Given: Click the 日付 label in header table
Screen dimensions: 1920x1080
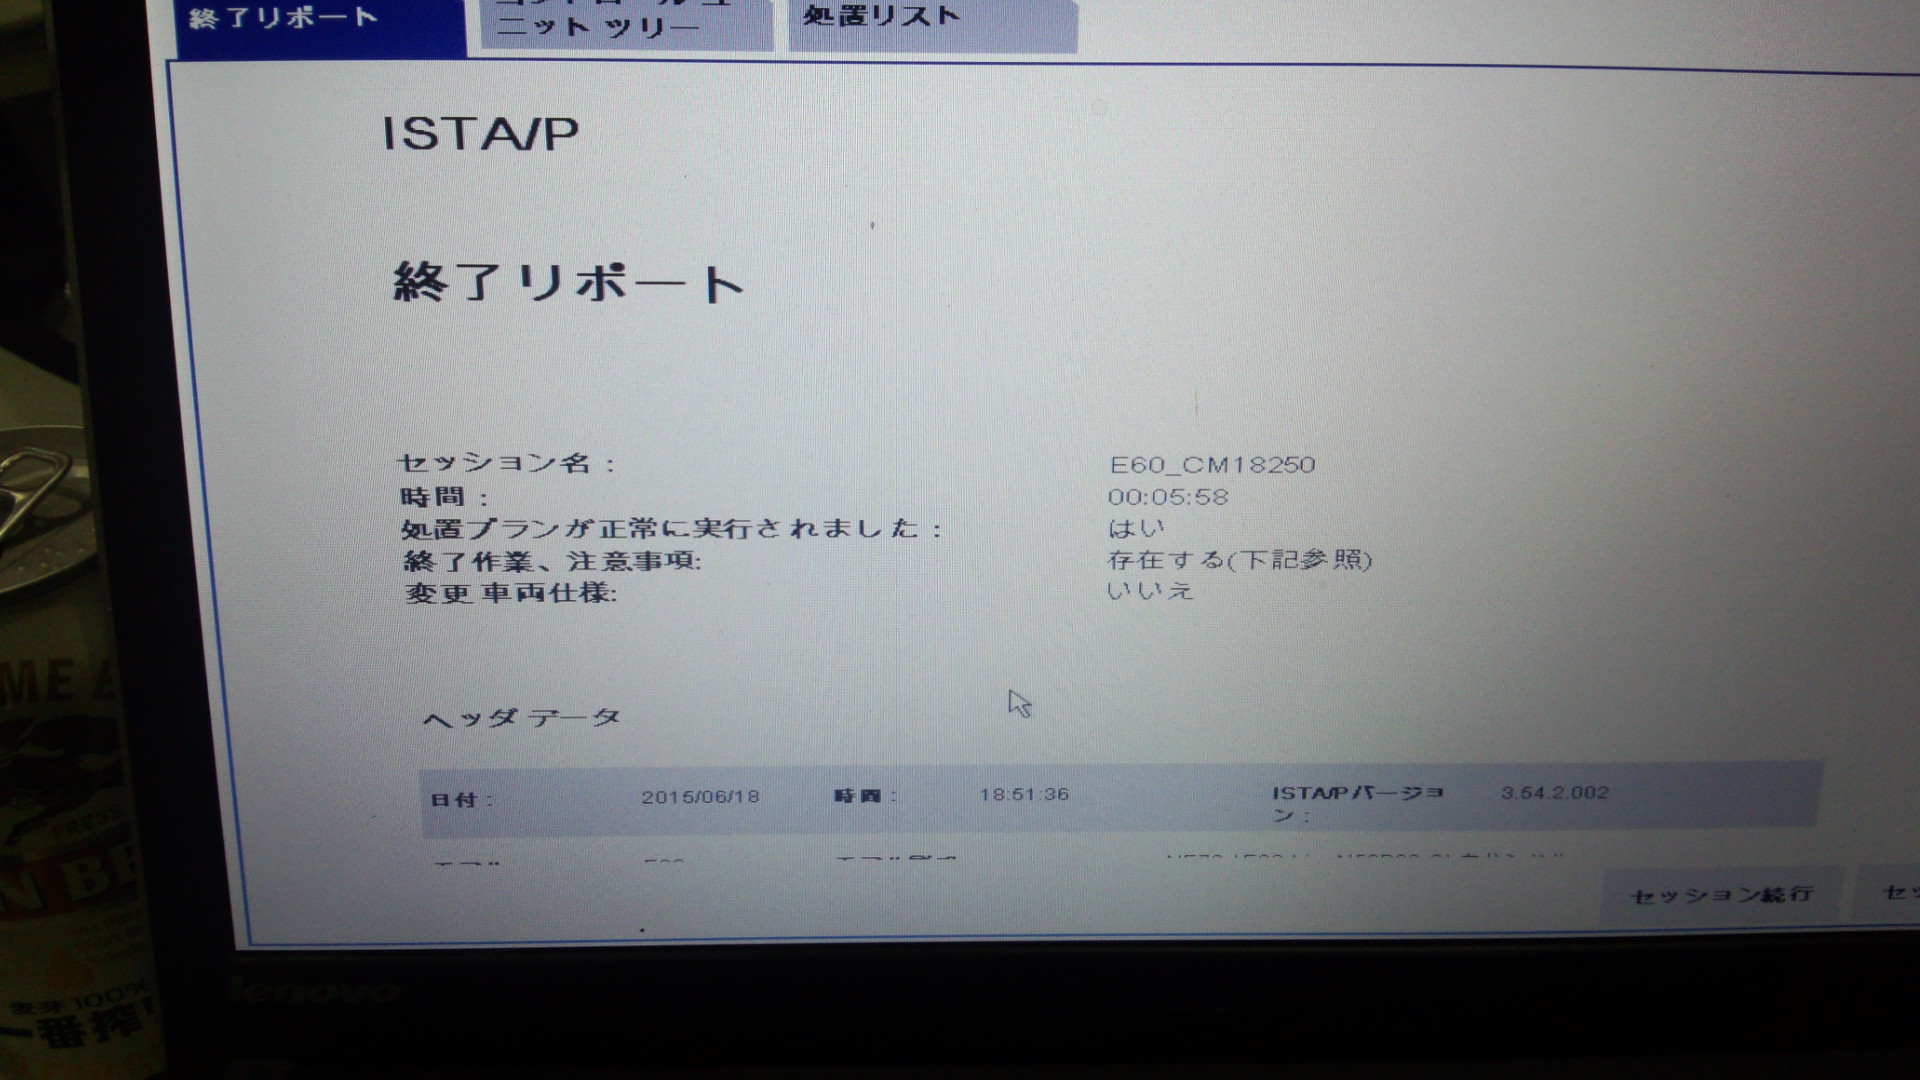Looking at the screenshot, I should [461, 800].
